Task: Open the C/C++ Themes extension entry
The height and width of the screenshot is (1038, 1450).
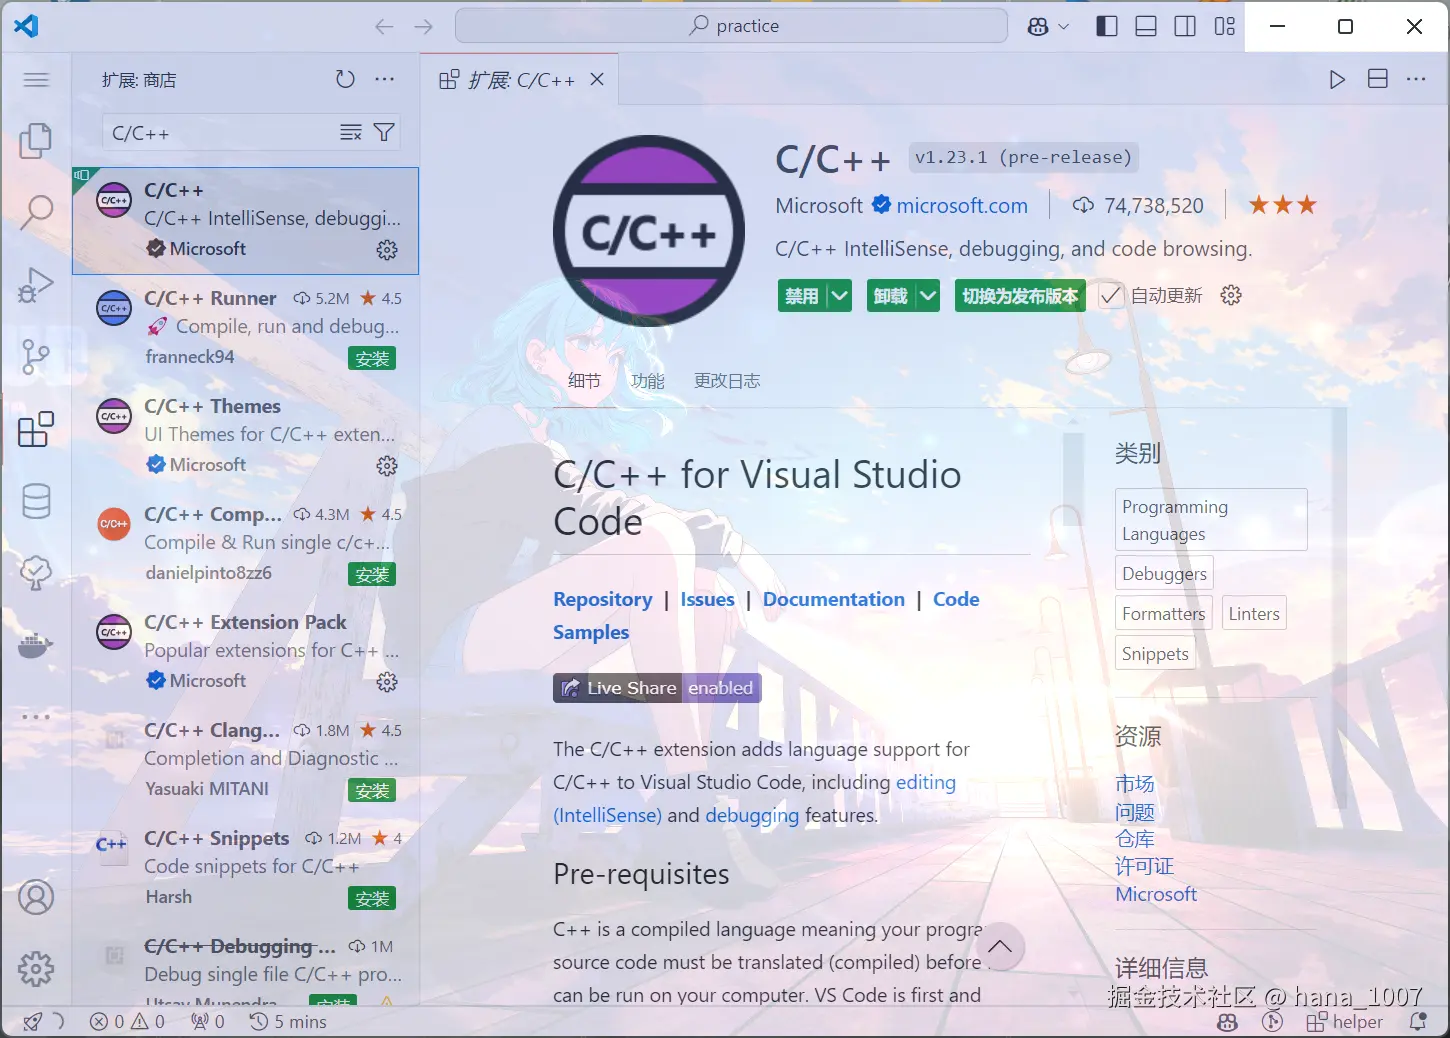Action: [246, 436]
